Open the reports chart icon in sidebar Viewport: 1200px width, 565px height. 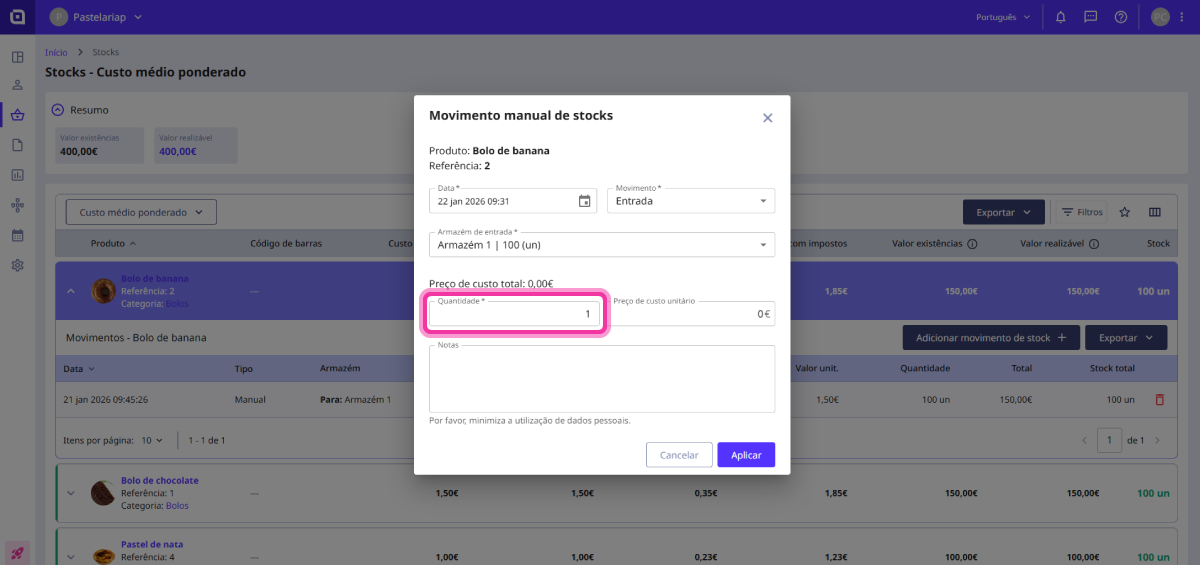click(x=17, y=175)
